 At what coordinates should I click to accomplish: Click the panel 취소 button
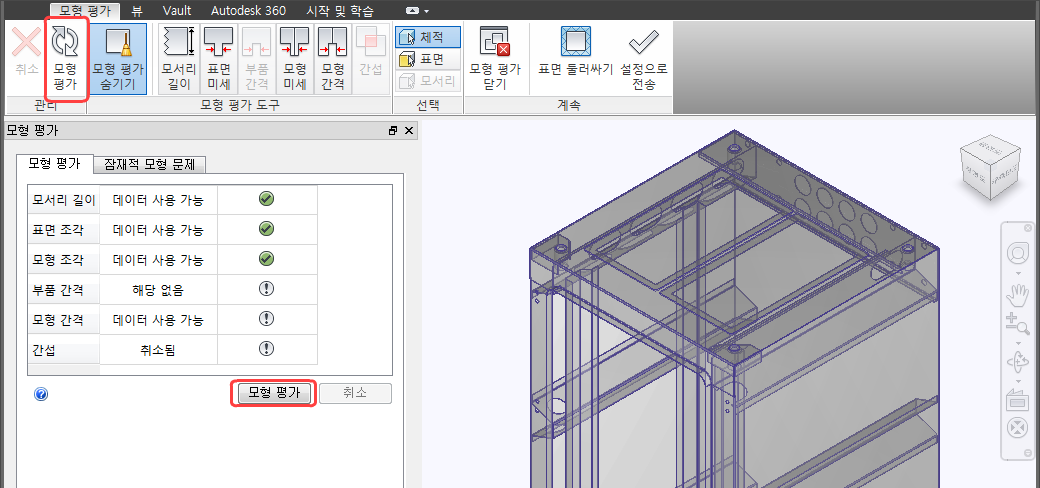tap(356, 393)
